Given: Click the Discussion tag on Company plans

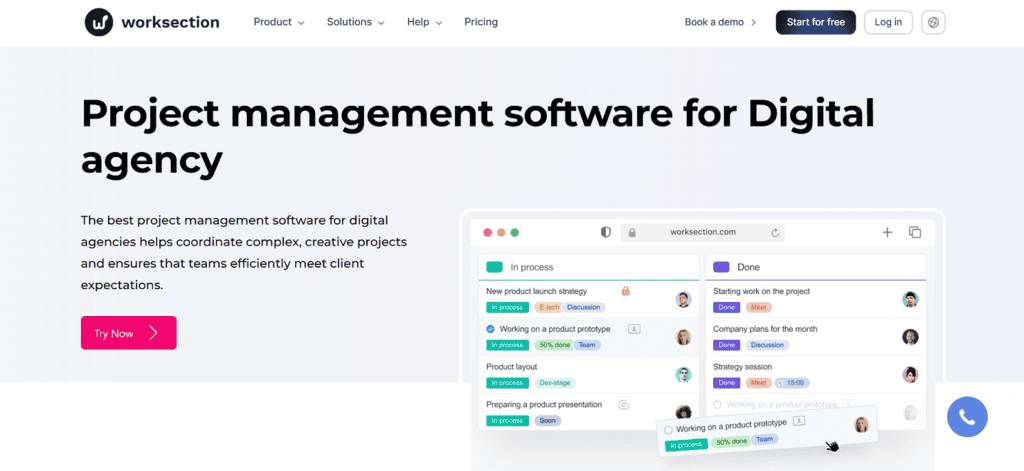Looking at the screenshot, I should click(x=767, y=345).
